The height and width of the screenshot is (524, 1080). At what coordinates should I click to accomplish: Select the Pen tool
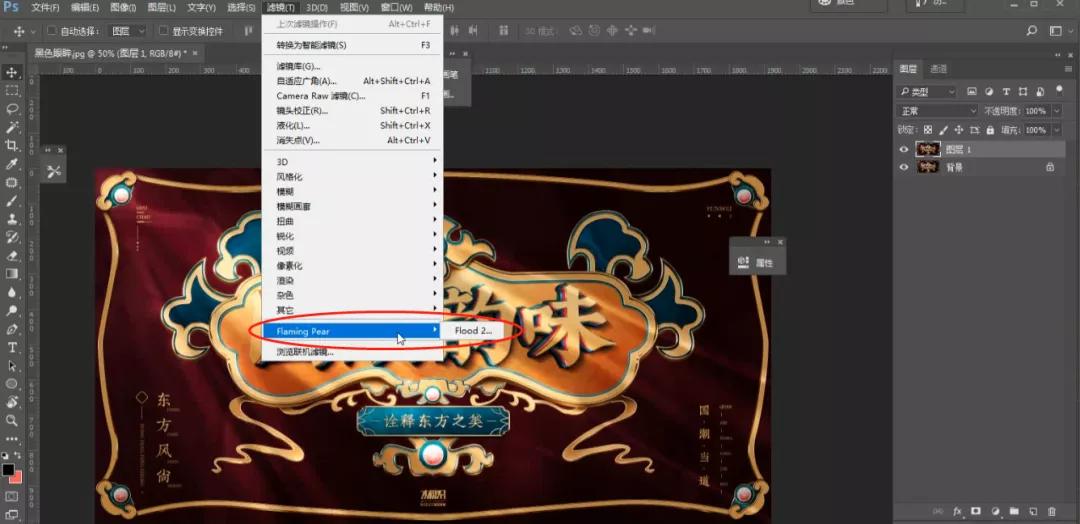tap(12, 329)
